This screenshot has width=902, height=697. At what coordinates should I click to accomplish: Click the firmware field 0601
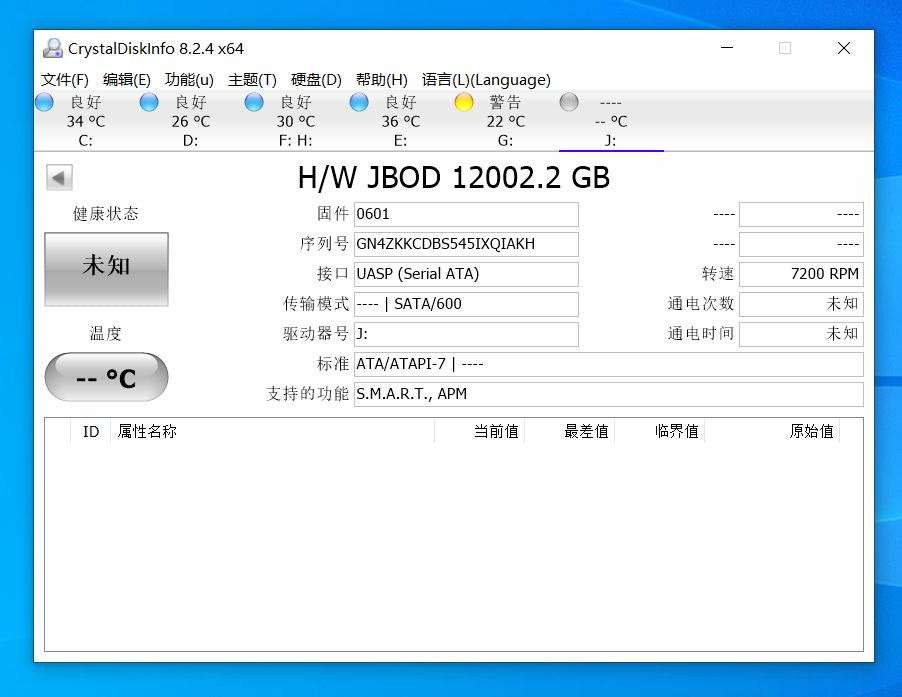pyautogui.click(x=466, y=214)
